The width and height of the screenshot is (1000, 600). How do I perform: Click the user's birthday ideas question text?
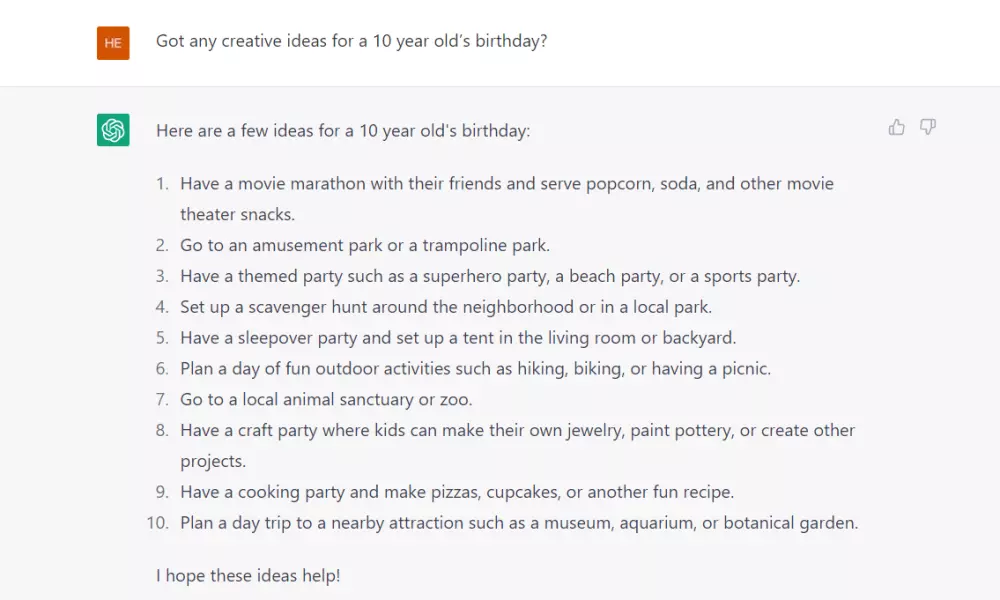pos(351,42)
